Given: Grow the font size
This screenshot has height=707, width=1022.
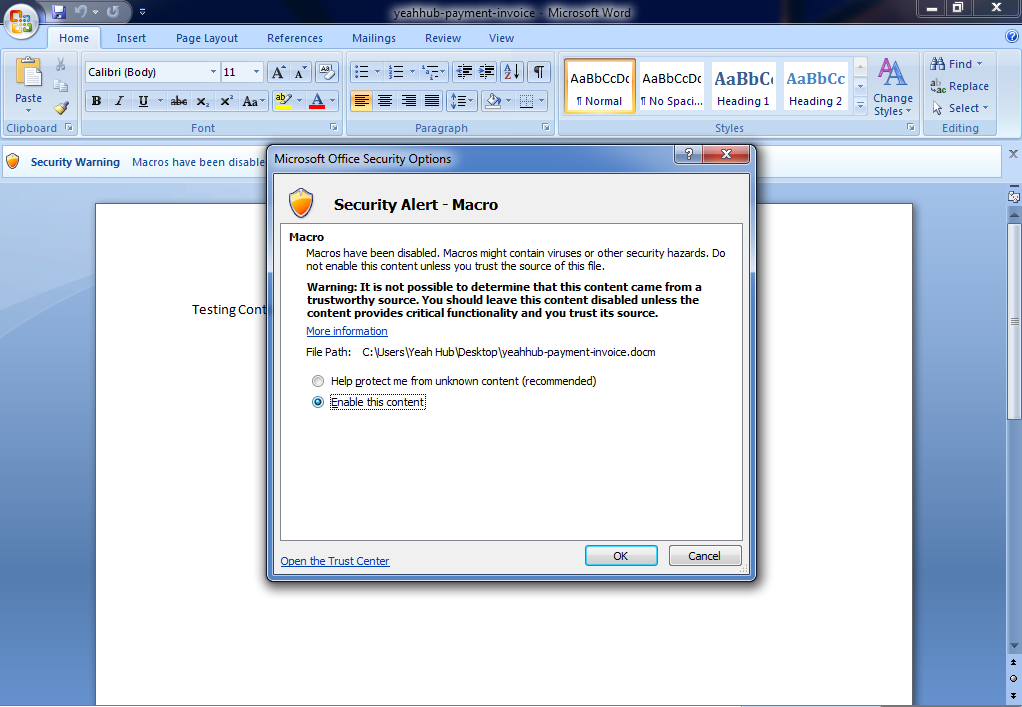Looking at the screenshot, I should point(278,72).
